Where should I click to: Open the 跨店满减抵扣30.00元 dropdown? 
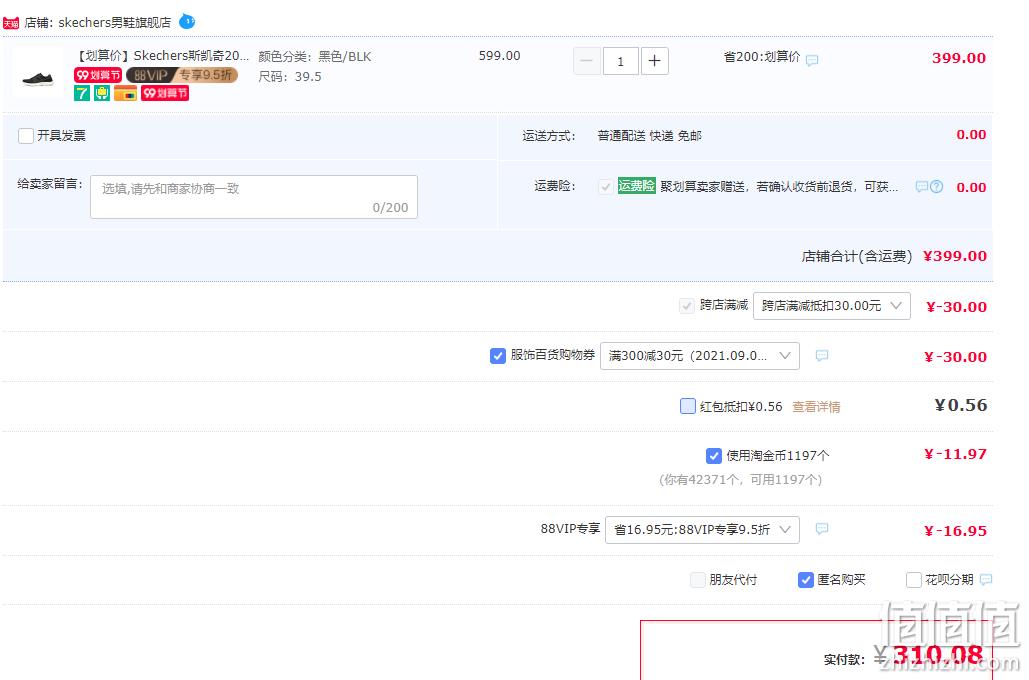tap(831, 306)
